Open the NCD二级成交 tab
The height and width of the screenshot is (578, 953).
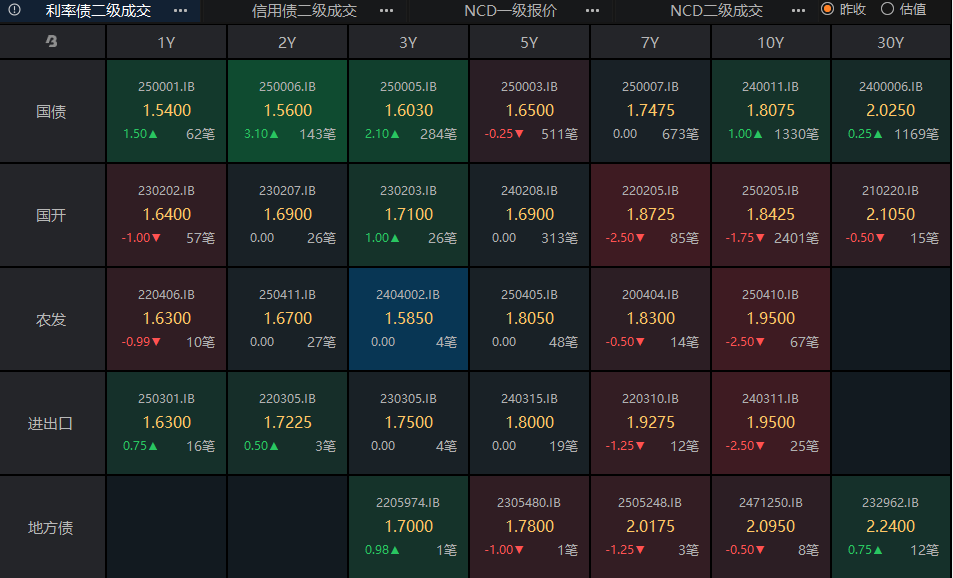[716, 10]
